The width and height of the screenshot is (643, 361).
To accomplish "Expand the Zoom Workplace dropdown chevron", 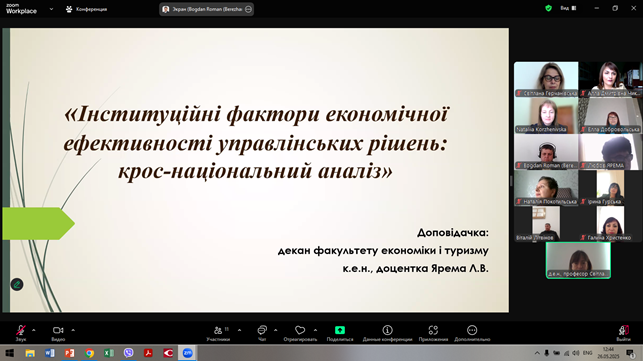I will pyautogui.click(x=51, y=9).
